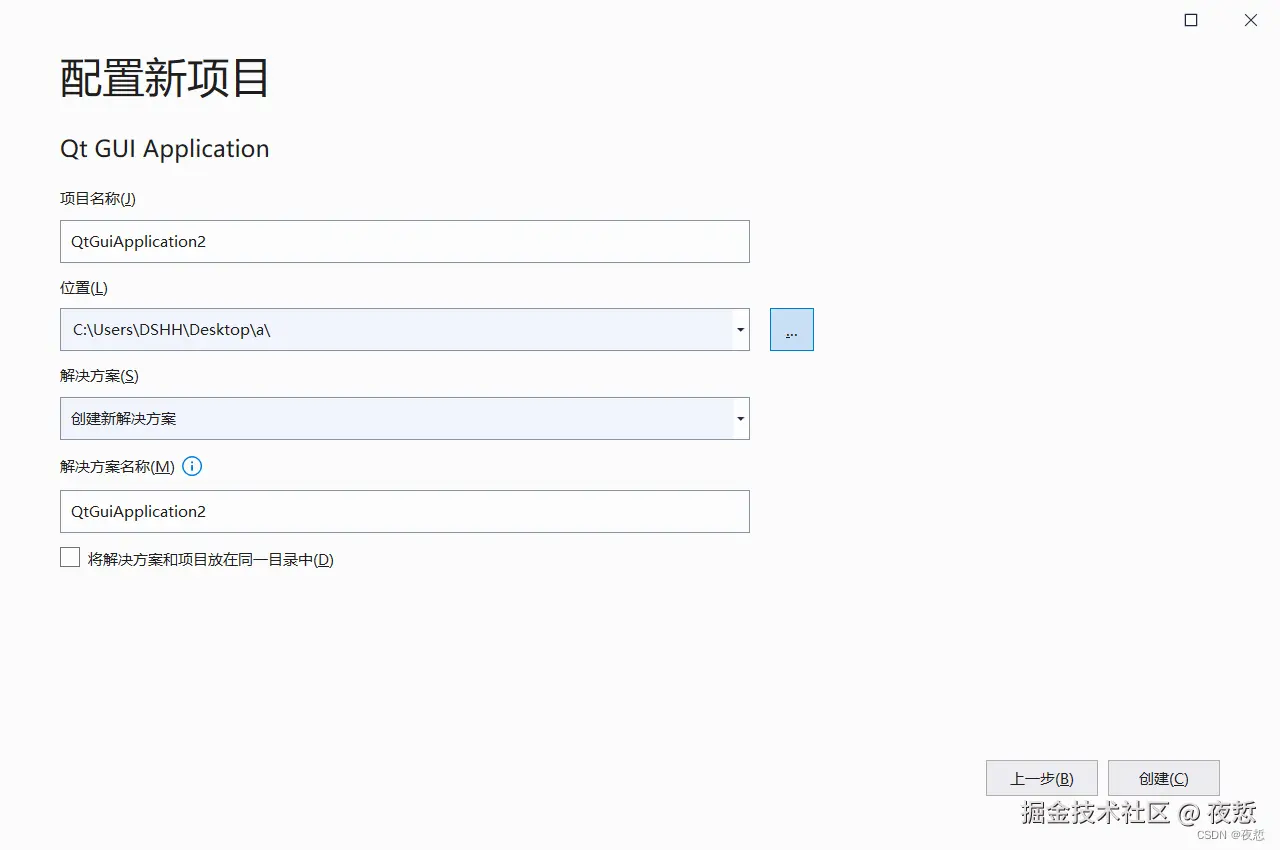Image resolution: width=1280 pixels, height=850 pixels.
Task: Focus the solution name field 解决方案名称
Action: click(x=405, y=511)
